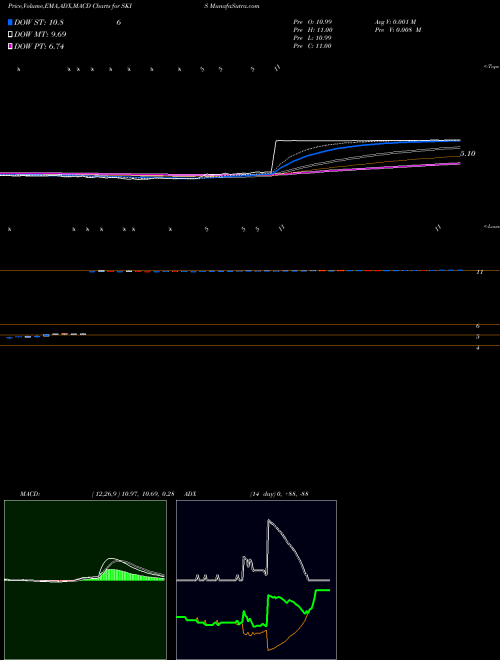
Task: Click the 'Avg V: 0.001 M' volume text
Action: coord(395,21)
